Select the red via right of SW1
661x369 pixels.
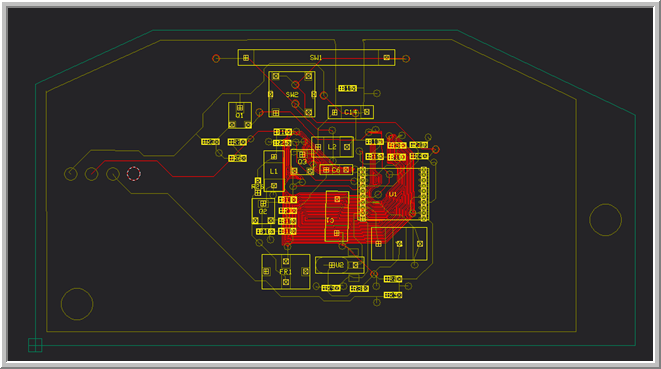406,59
